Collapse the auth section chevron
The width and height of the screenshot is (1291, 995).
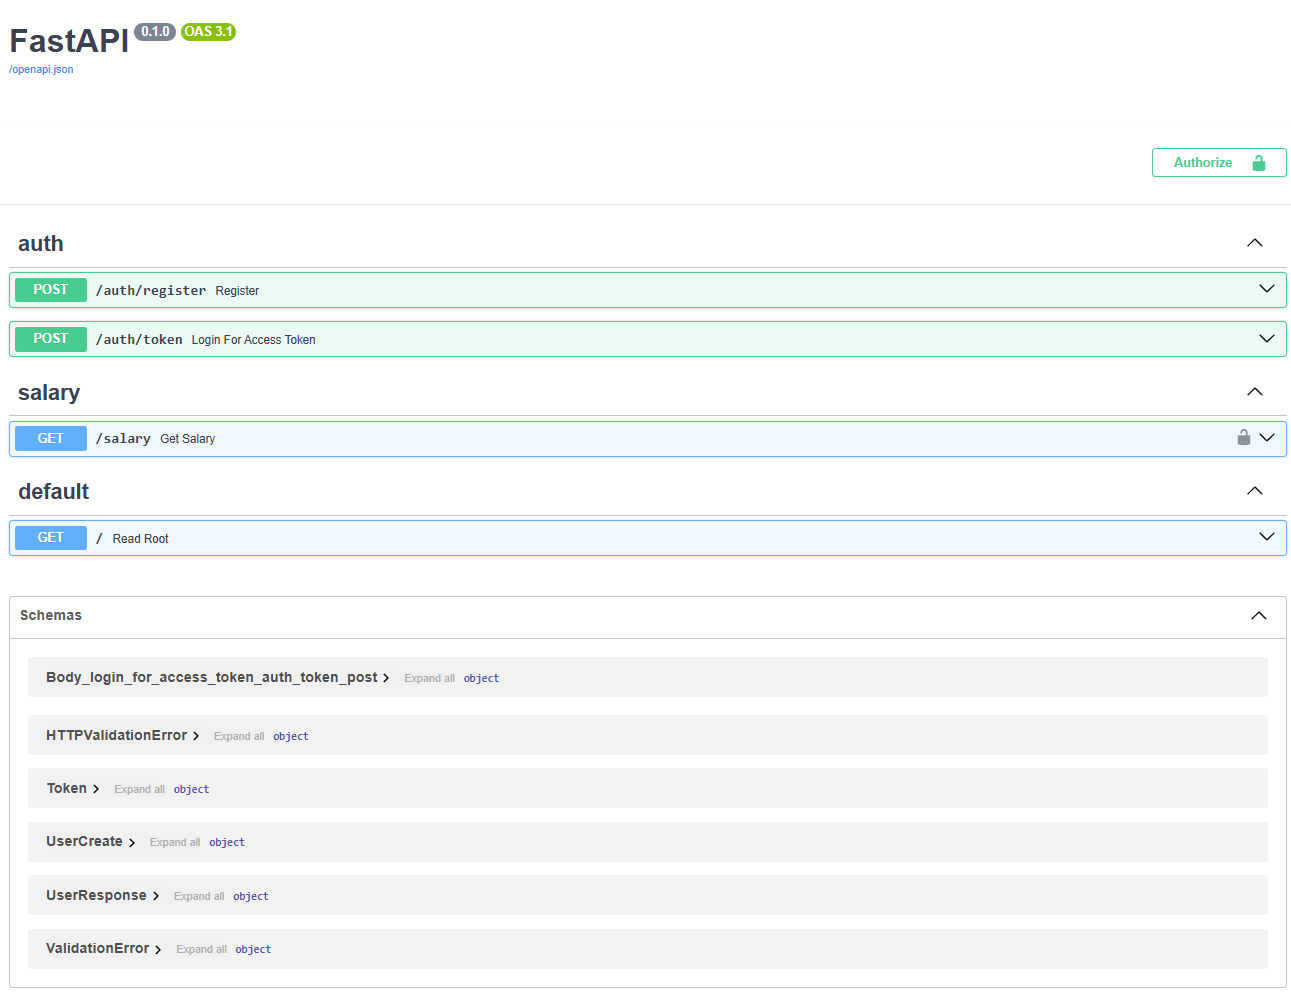coord(1255,243)
